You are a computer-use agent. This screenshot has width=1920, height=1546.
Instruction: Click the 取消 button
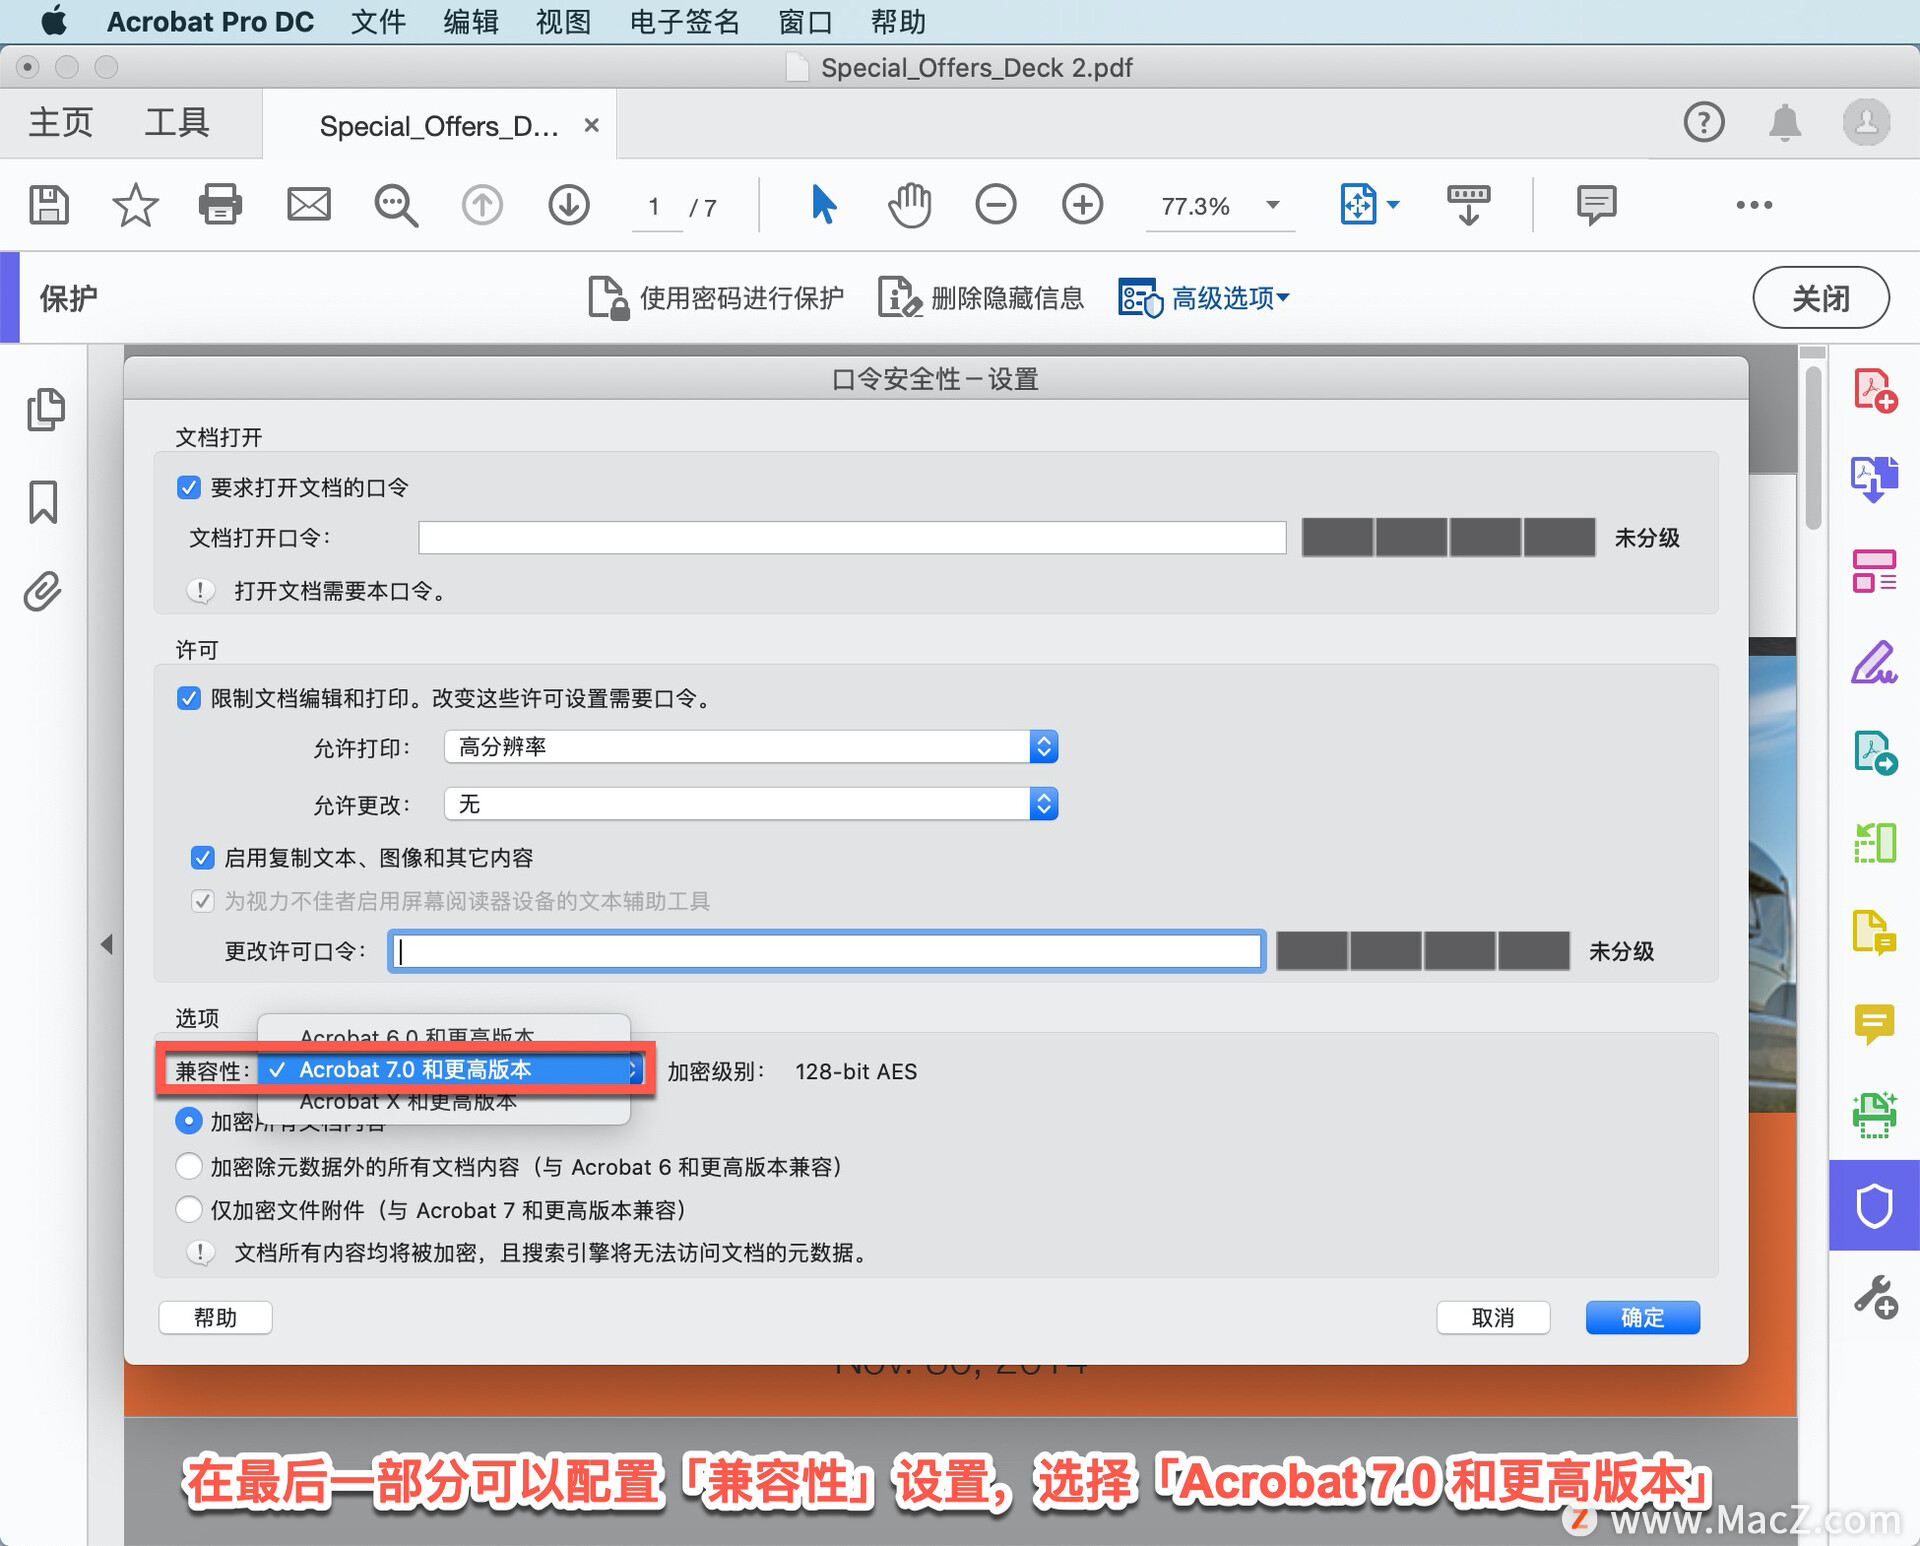point(1493,1318)
